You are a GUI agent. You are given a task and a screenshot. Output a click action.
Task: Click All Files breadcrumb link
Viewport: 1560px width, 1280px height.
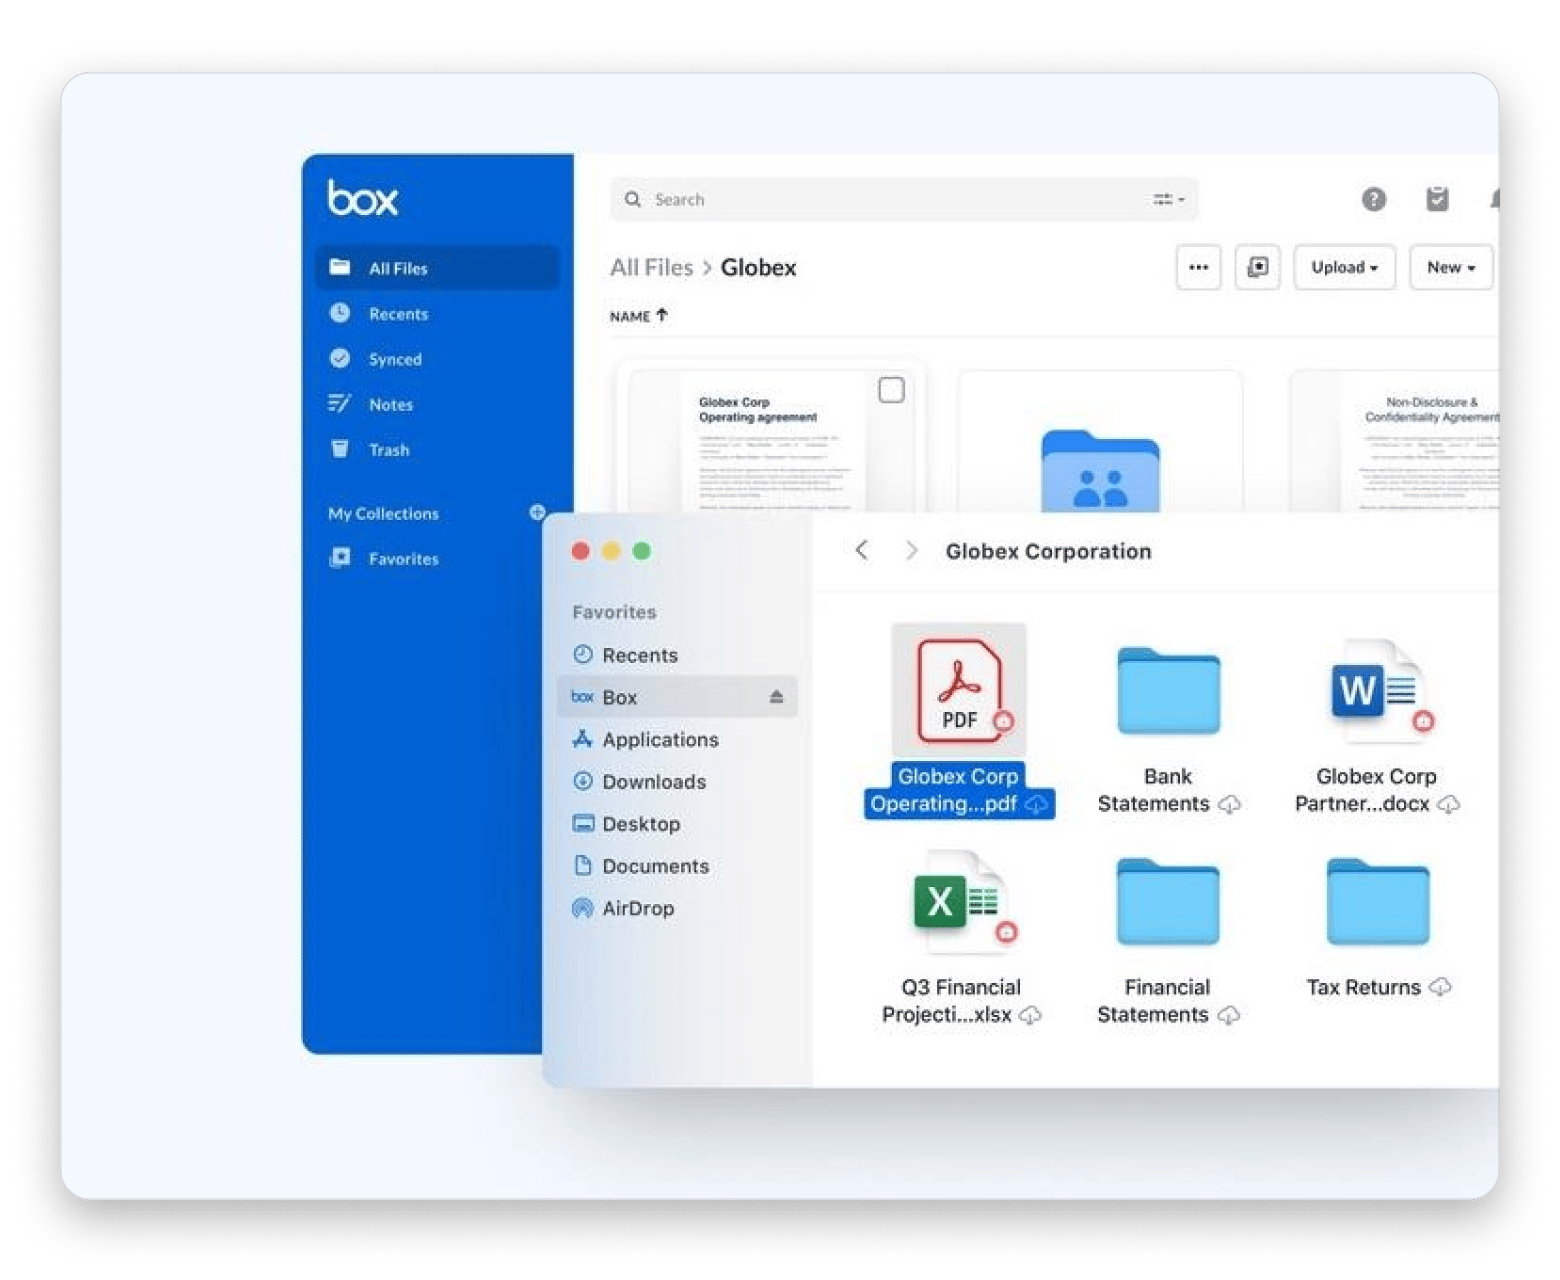(x=652, y=267)
